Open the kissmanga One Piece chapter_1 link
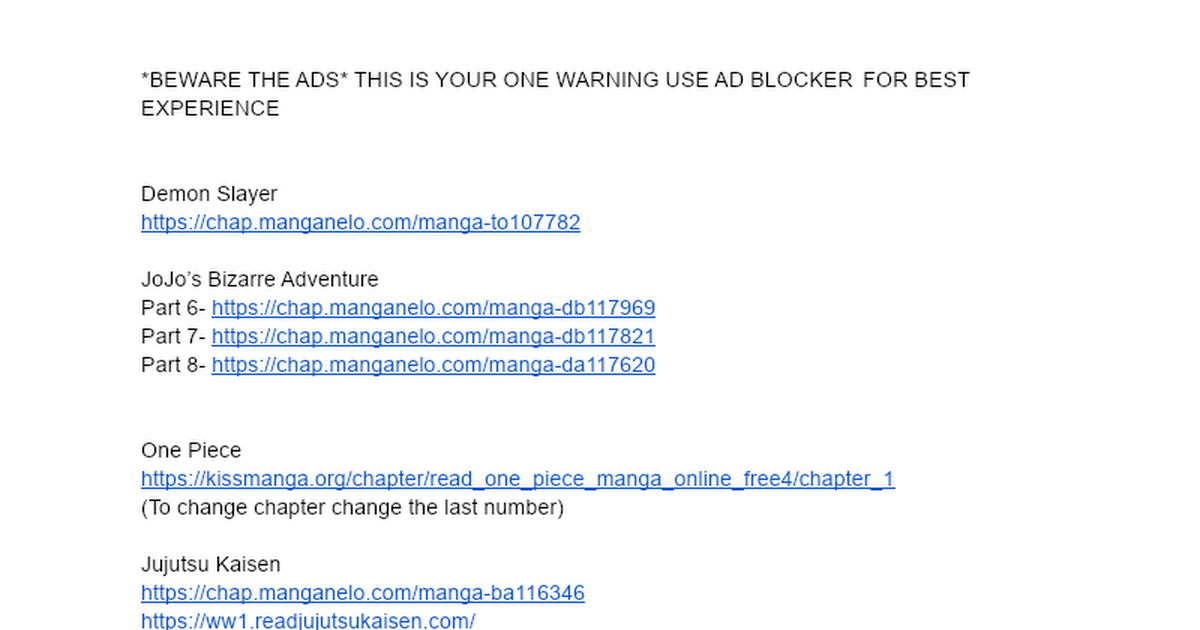The height and width of the screenshot is (630, 1200). (x=518, y=479)
